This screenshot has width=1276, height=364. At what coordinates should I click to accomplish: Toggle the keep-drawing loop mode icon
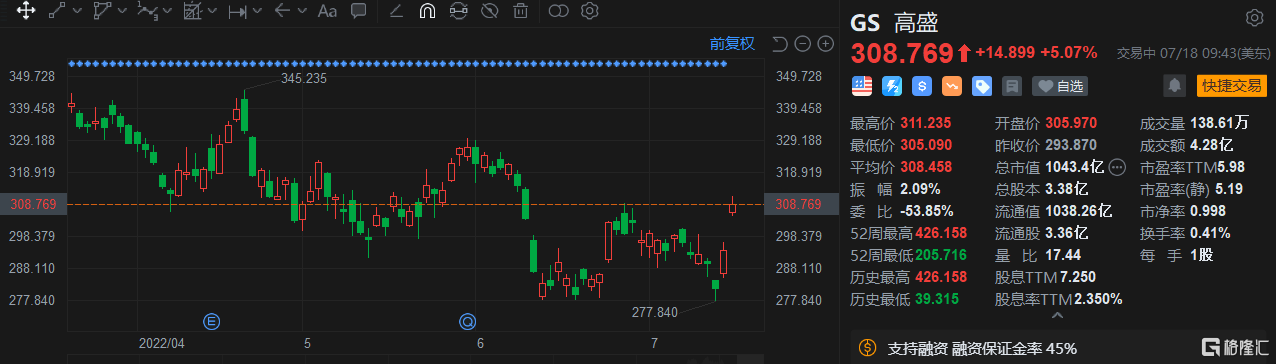[x=459, y=12]
